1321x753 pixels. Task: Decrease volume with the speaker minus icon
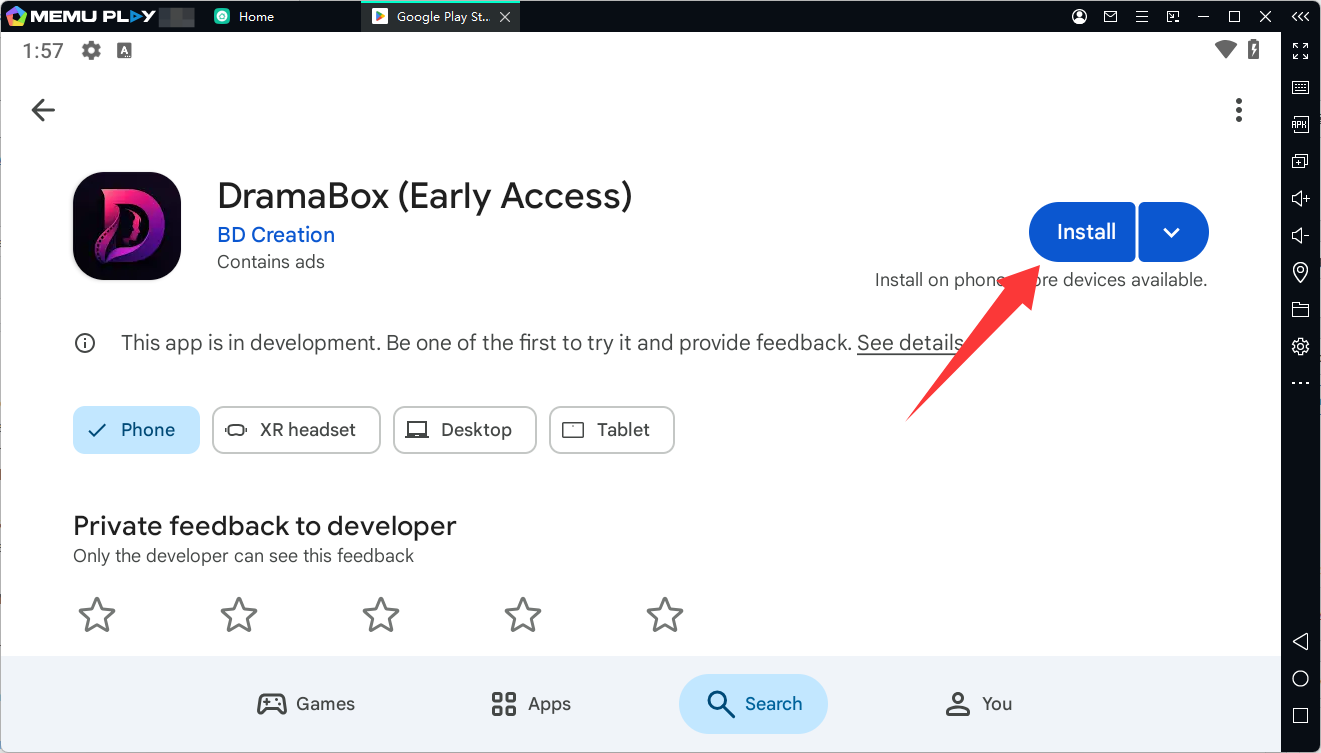click(1300, 236)
